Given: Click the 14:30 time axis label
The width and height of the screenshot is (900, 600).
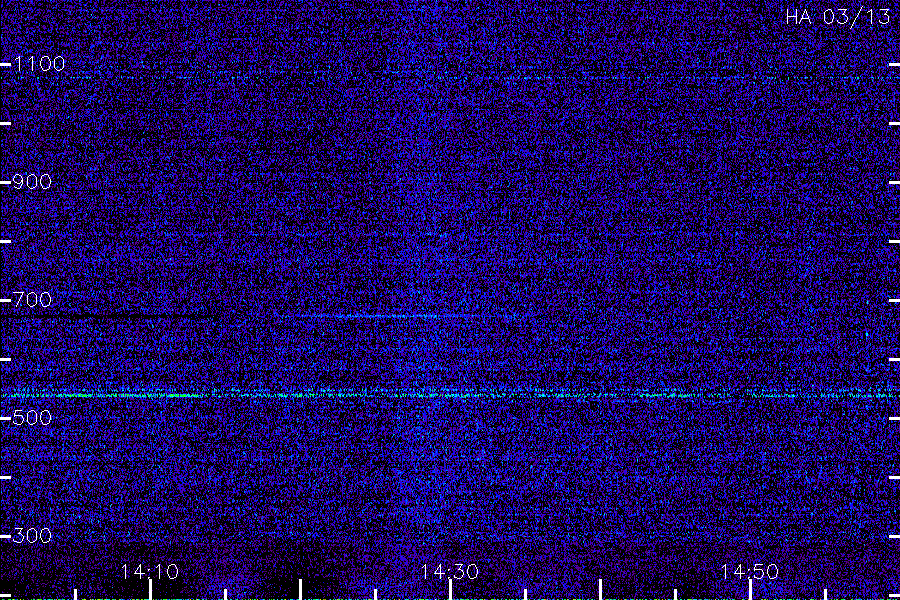Looking at the screenshot, I should click(449, 572).
